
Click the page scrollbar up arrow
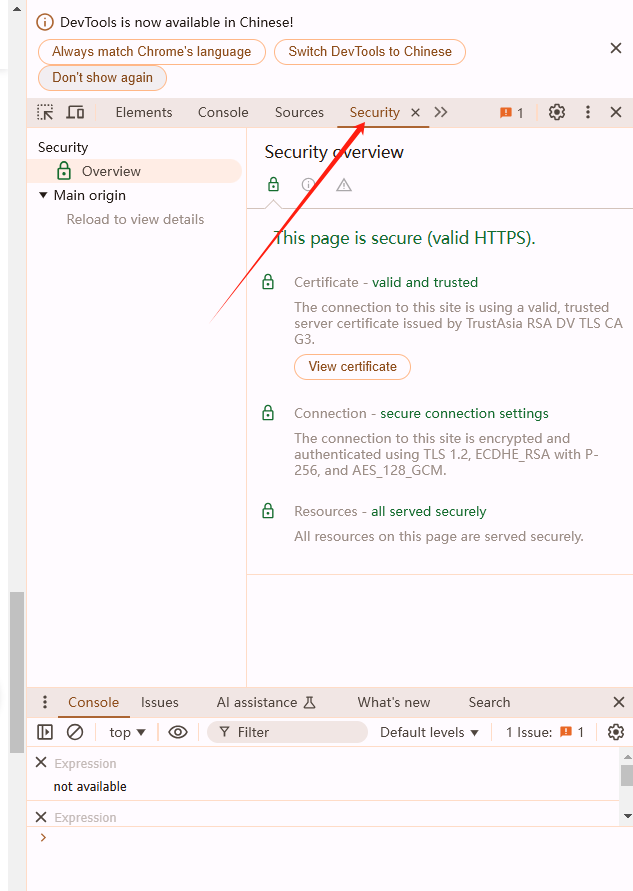(x=17, y=9)
